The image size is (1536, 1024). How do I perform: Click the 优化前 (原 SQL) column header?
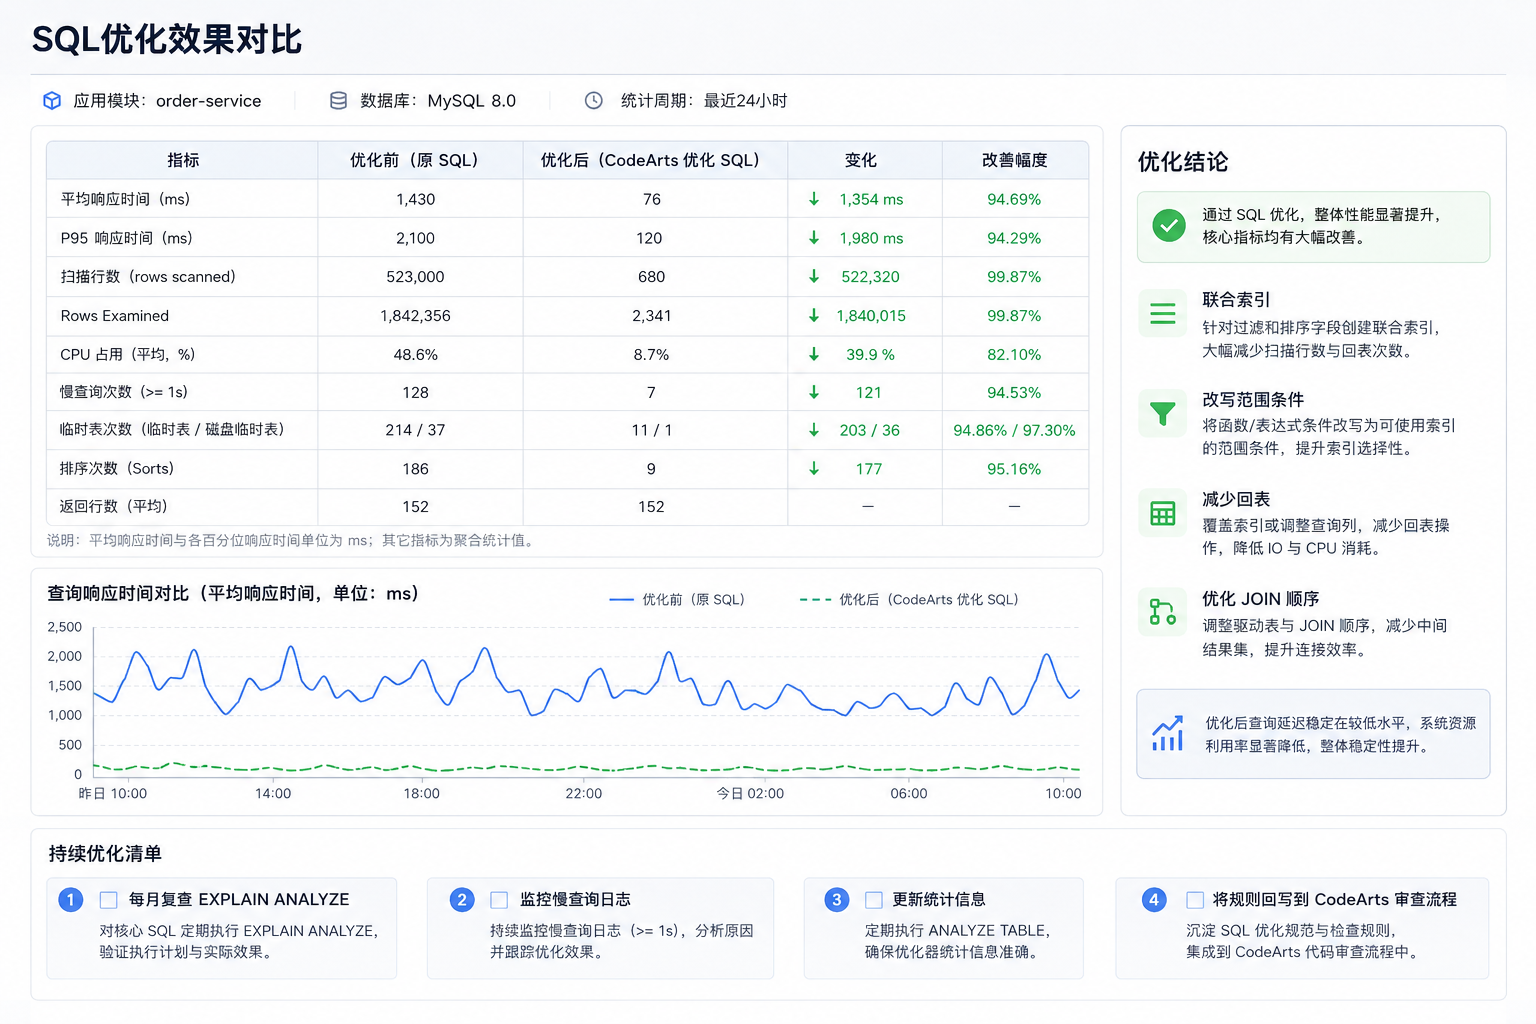click(415, 160)
